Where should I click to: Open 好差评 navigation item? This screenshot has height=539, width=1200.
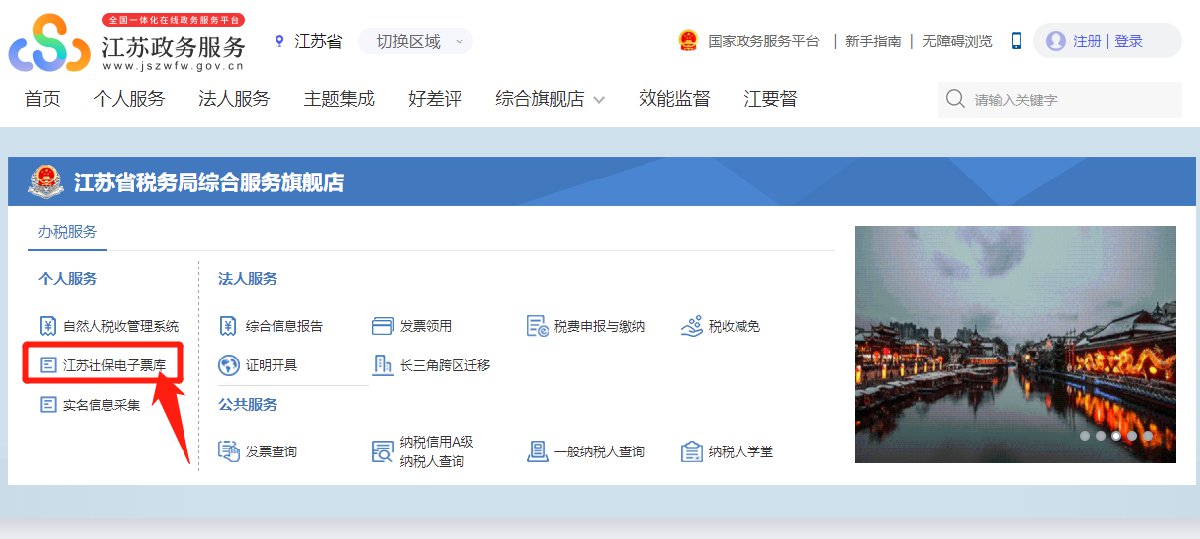point(435,99)
